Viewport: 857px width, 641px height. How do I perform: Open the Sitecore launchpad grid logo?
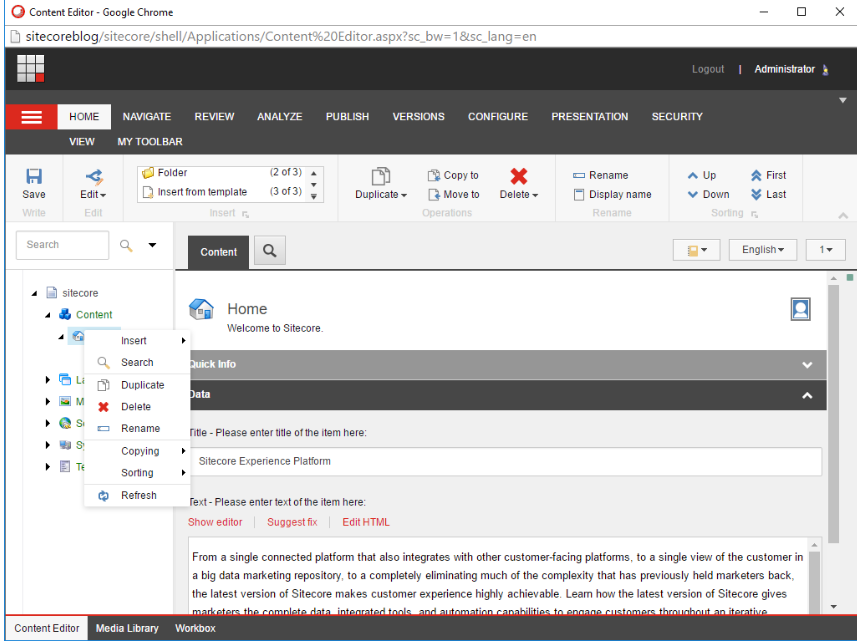tap(31, 68)
